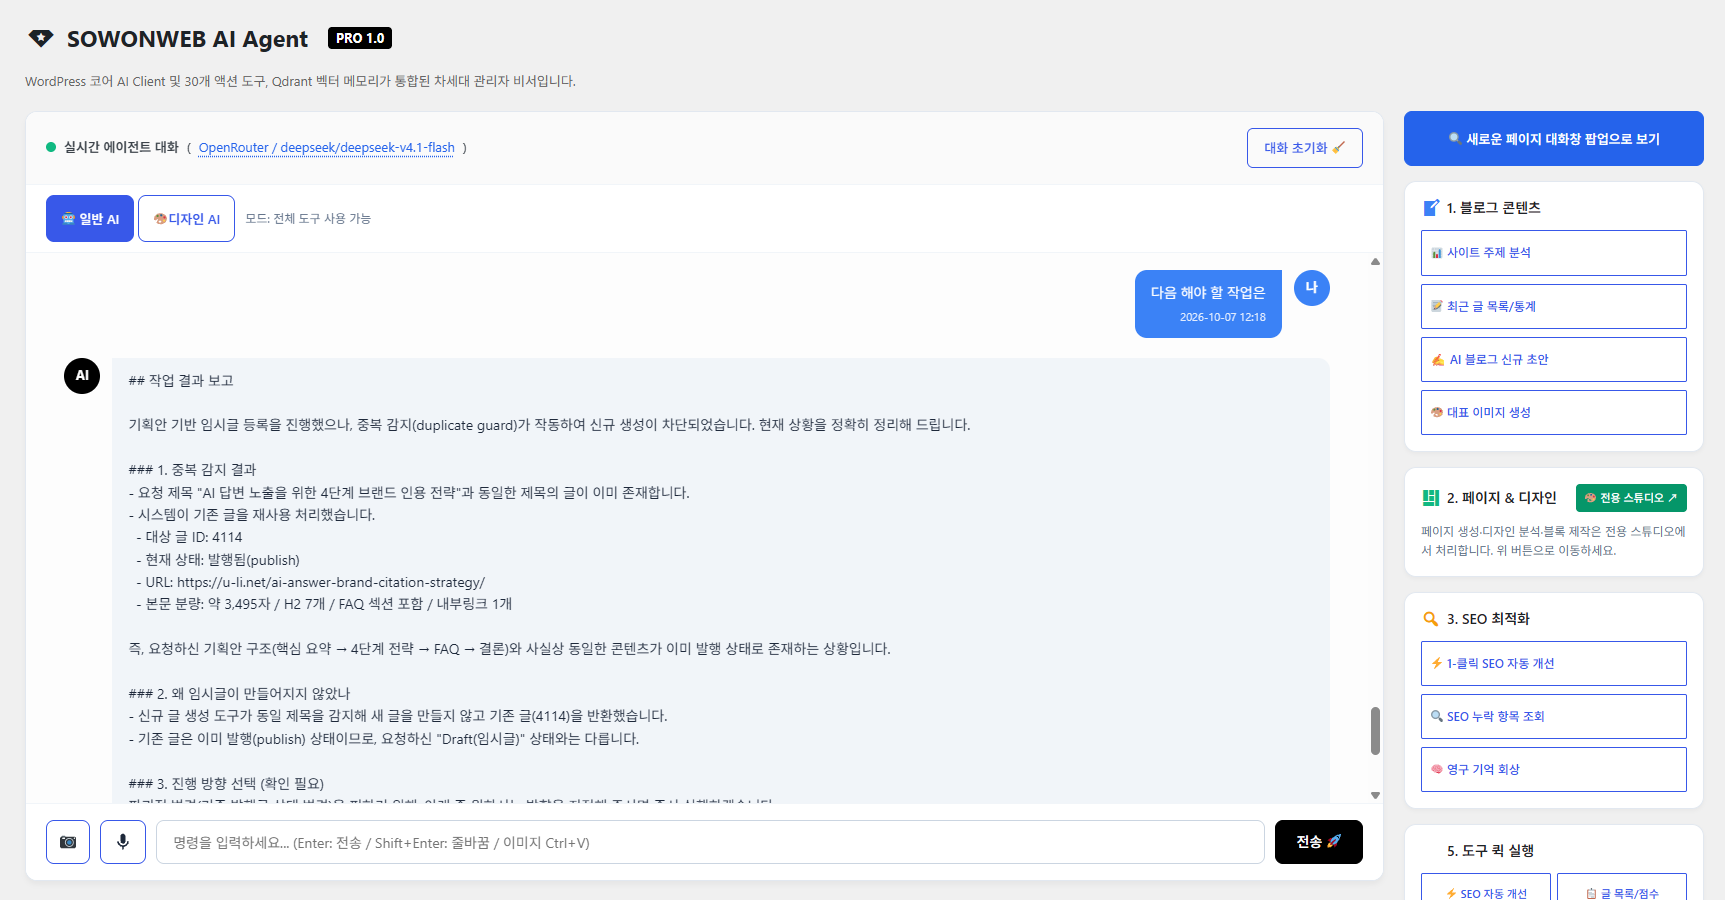This screenshot has height=900, width=1725.
Task: Switch to 일반 AI mode
Action: tap(90, 218)
